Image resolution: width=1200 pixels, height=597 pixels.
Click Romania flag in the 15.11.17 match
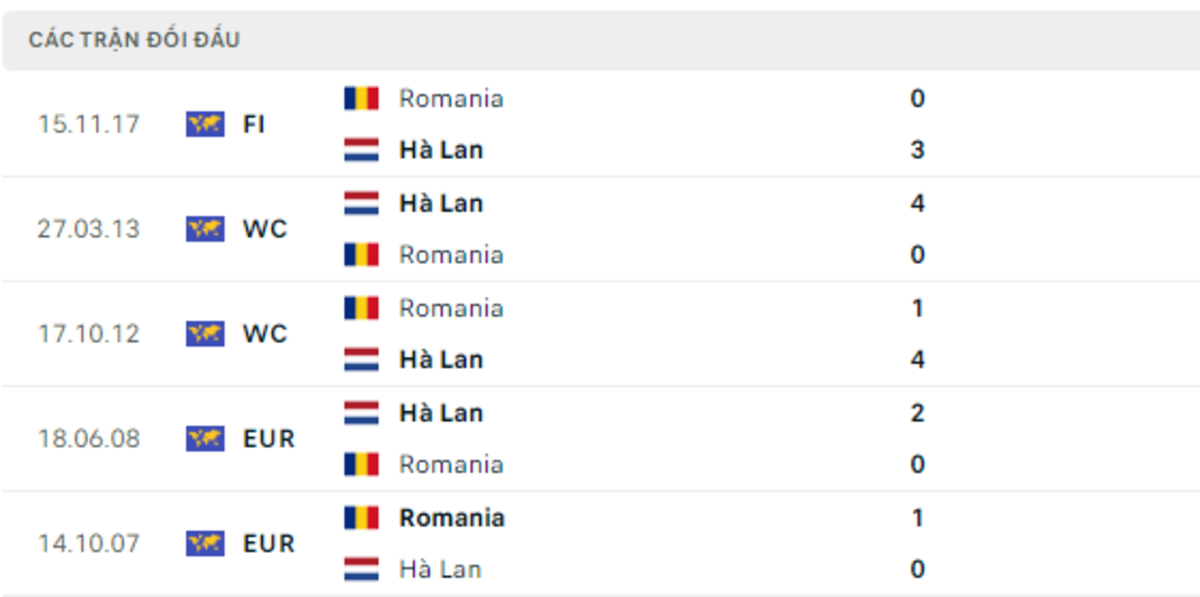click(361, 98)
